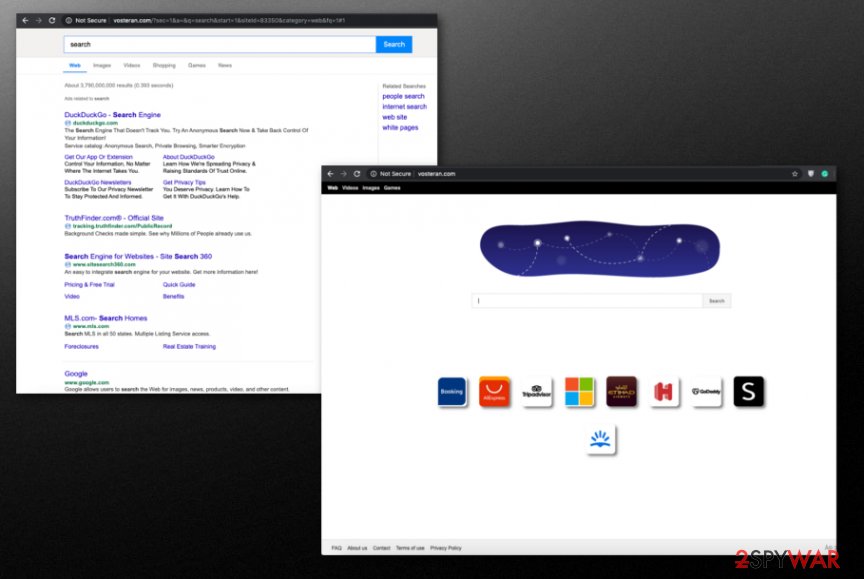Screen dimensions: 864x579
Task: Open Pricing & Free Trial sublink
Action: [x=89, y=285]
